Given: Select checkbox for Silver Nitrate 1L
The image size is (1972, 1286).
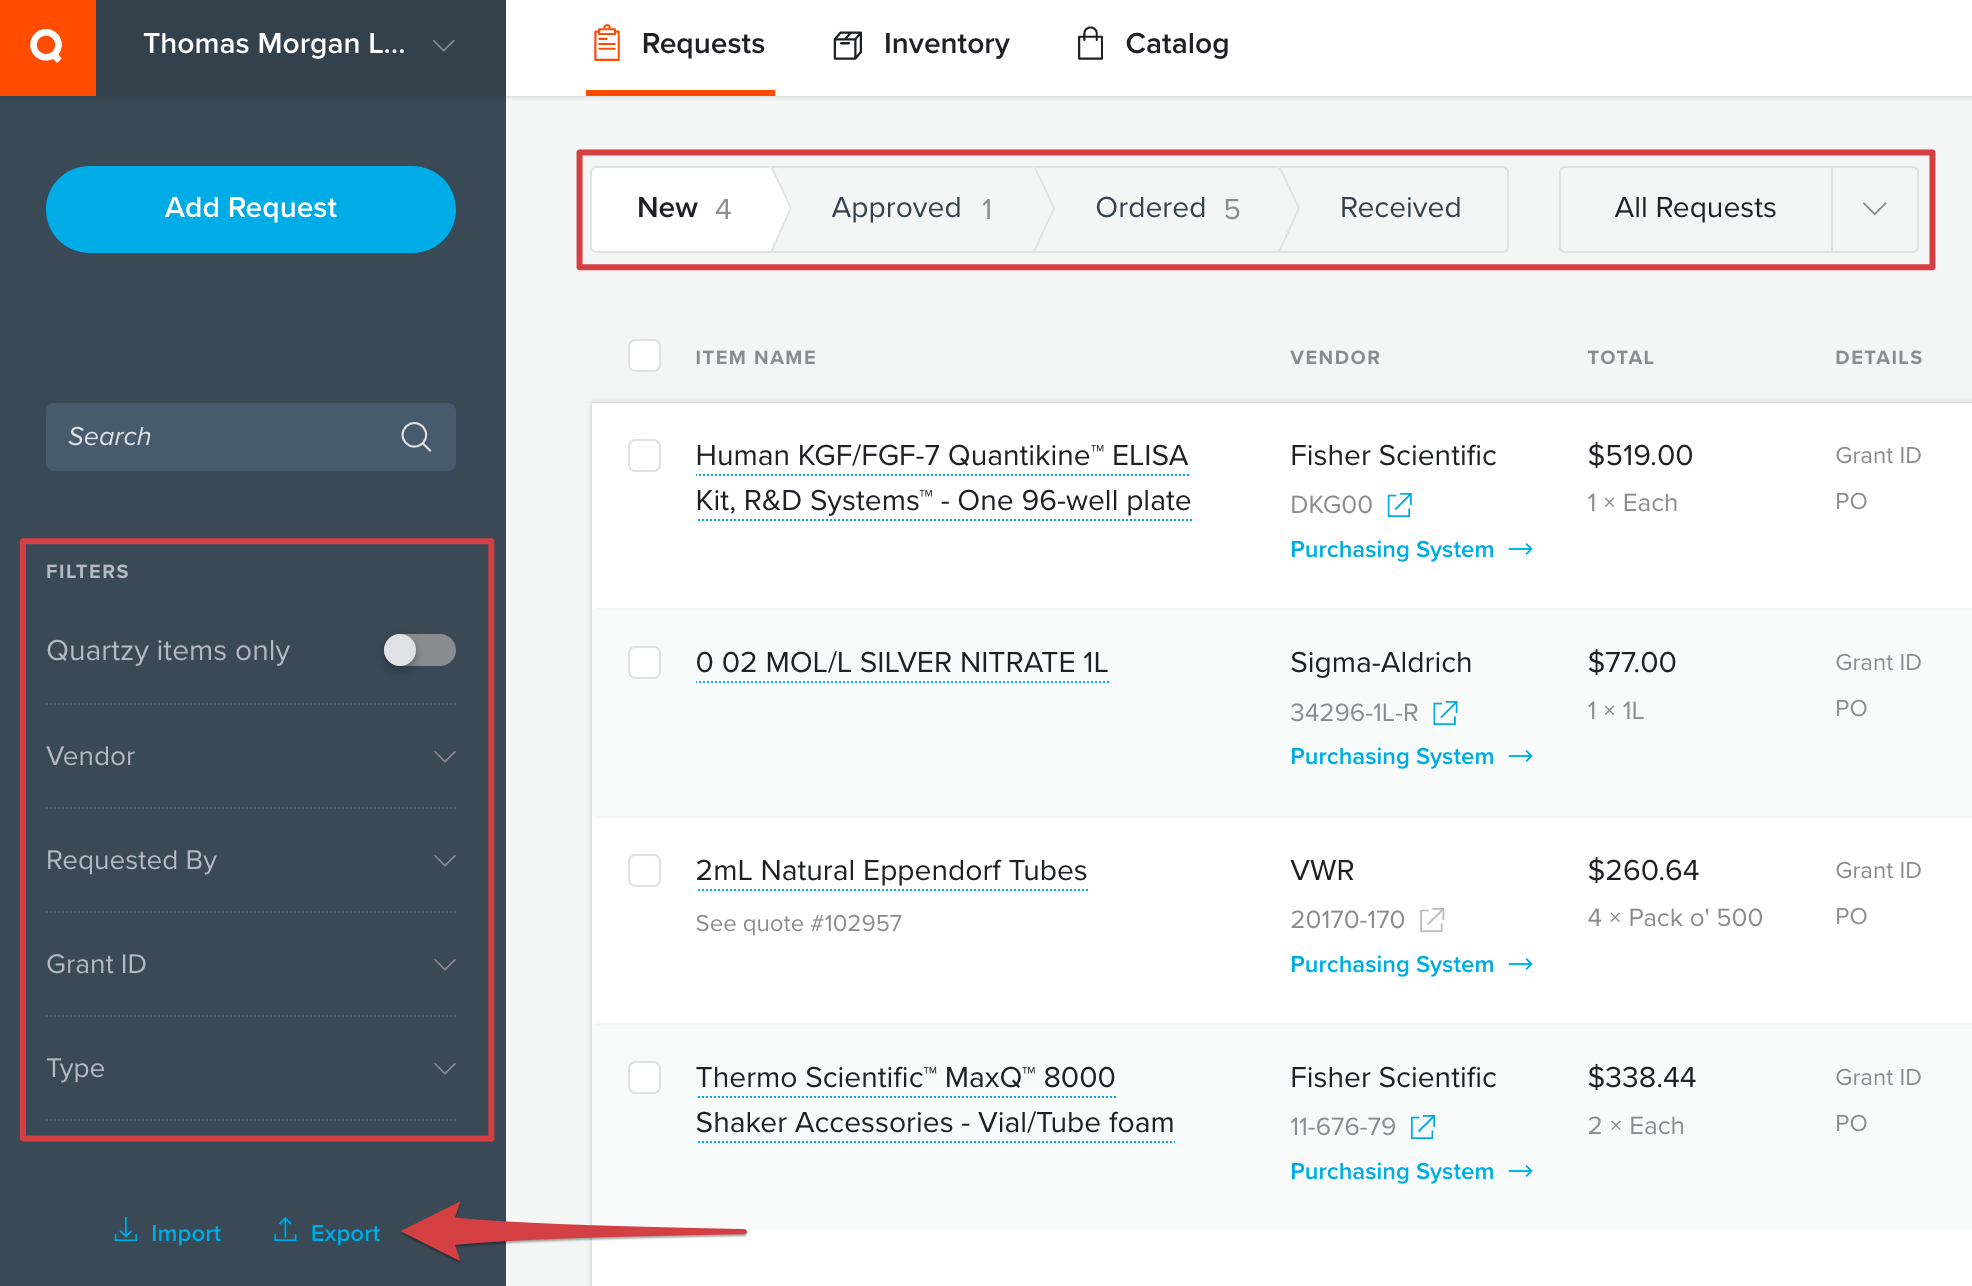Looking at the screenshot, I should click(x=645, y=662).
